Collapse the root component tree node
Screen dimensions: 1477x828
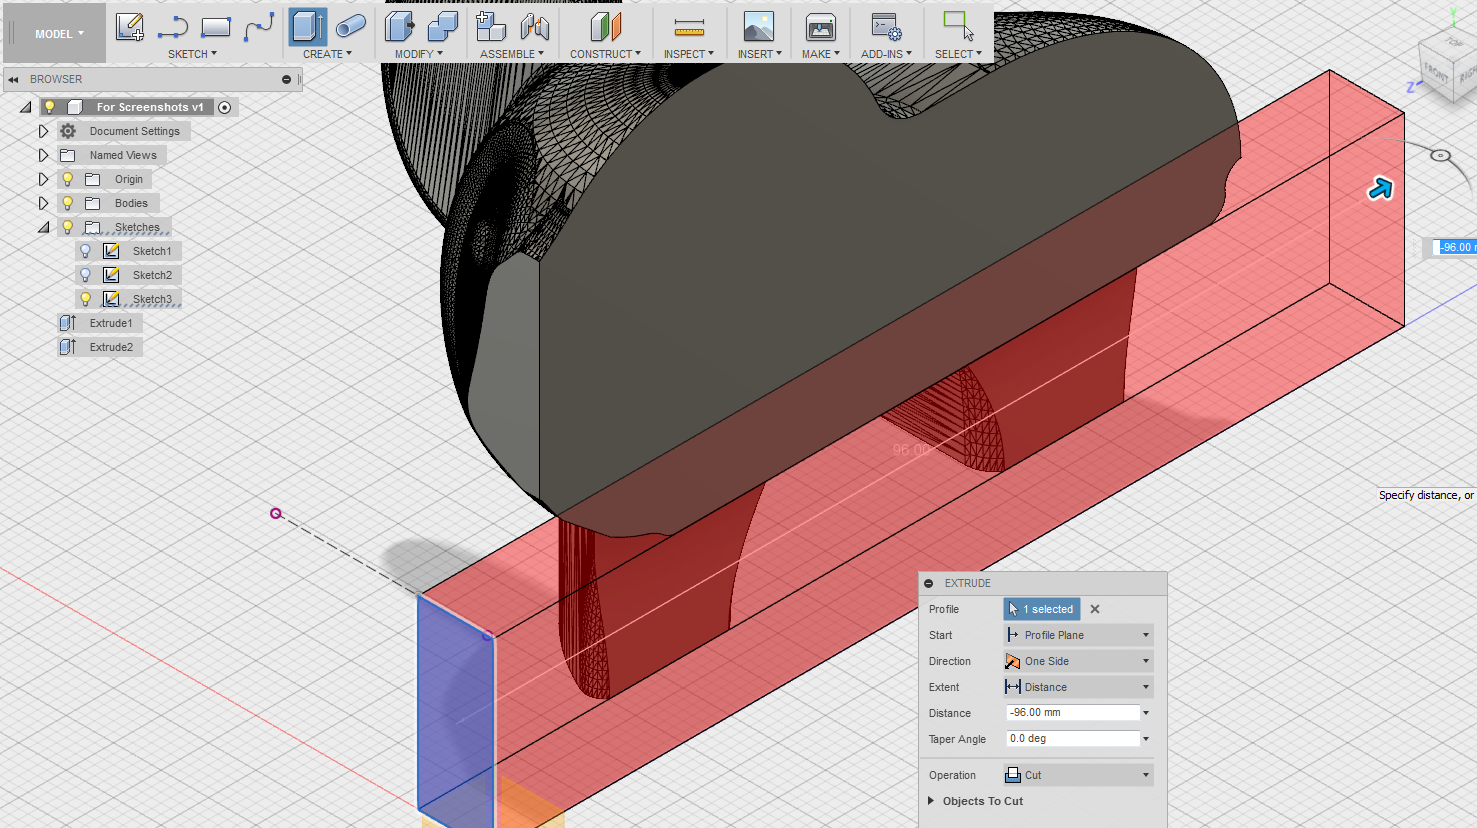tap(25, 107)
